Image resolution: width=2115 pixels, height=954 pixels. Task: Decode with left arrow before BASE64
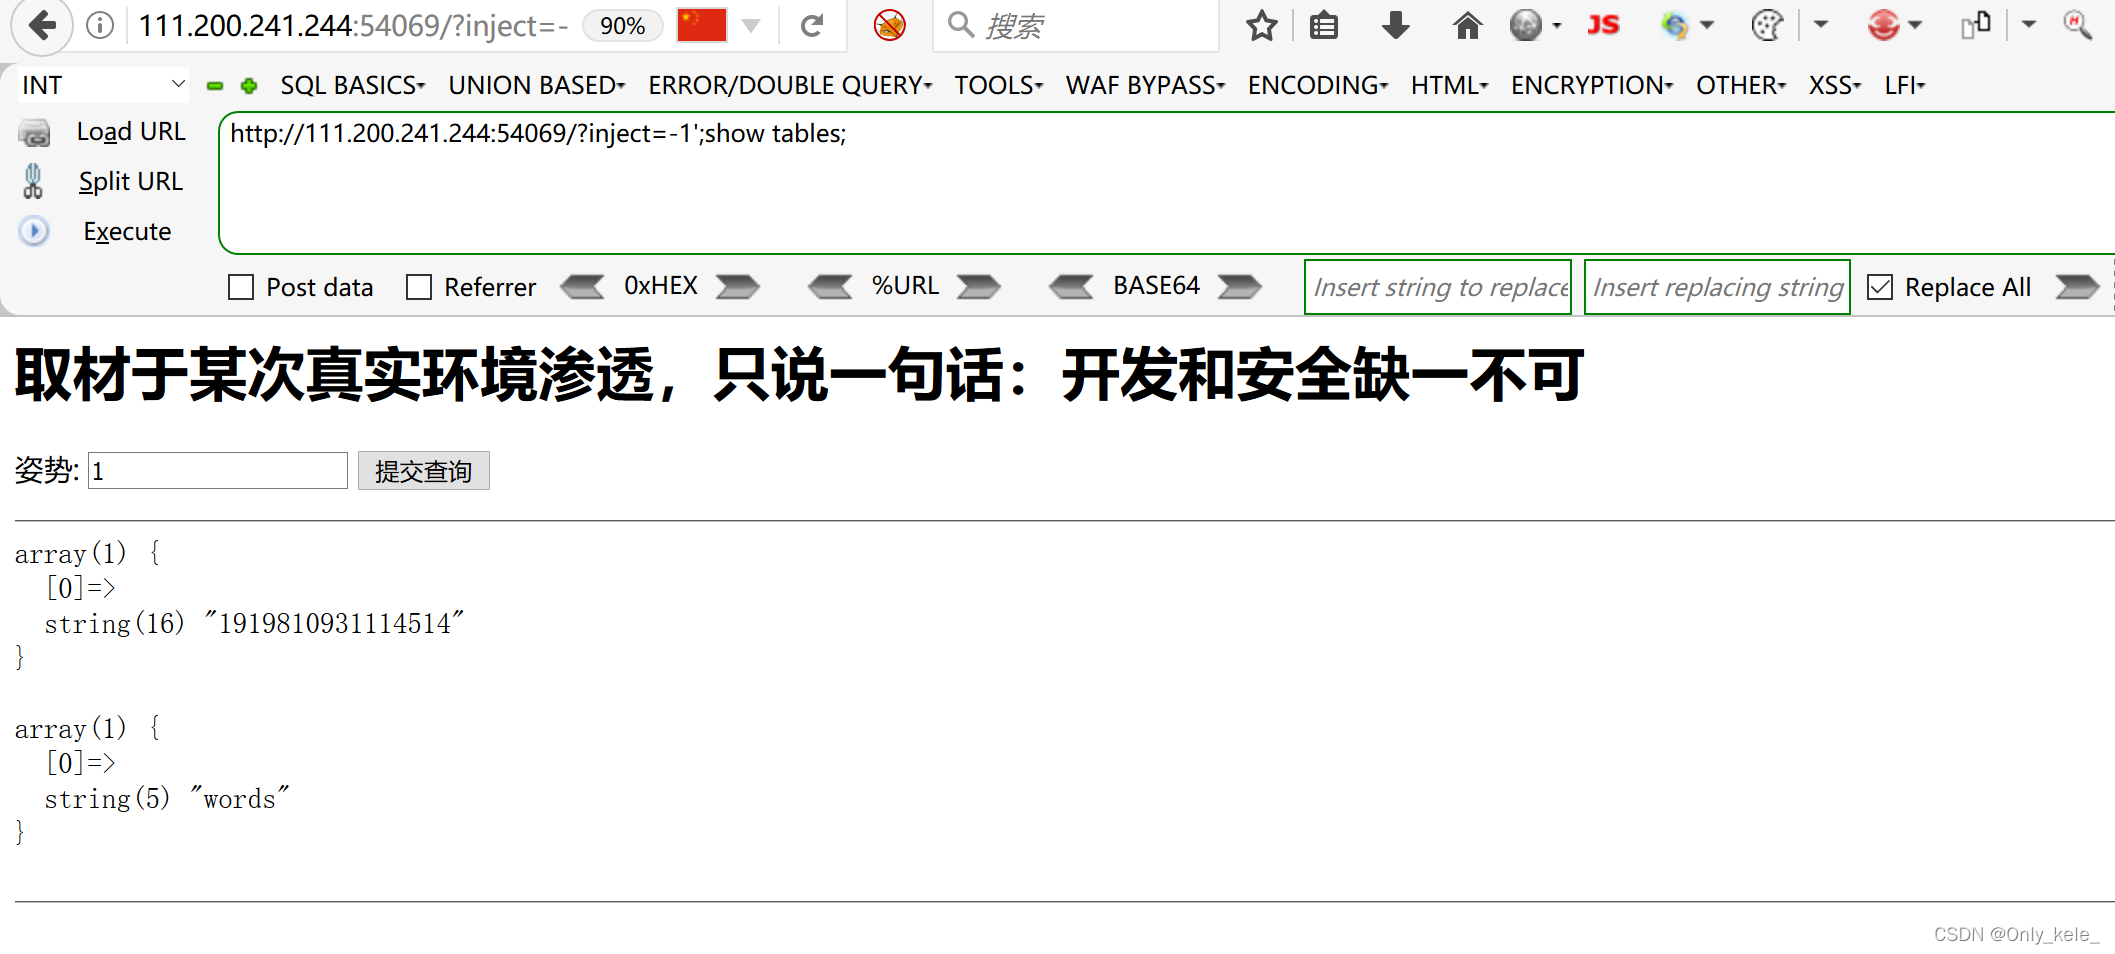(x=1071, y=287)
